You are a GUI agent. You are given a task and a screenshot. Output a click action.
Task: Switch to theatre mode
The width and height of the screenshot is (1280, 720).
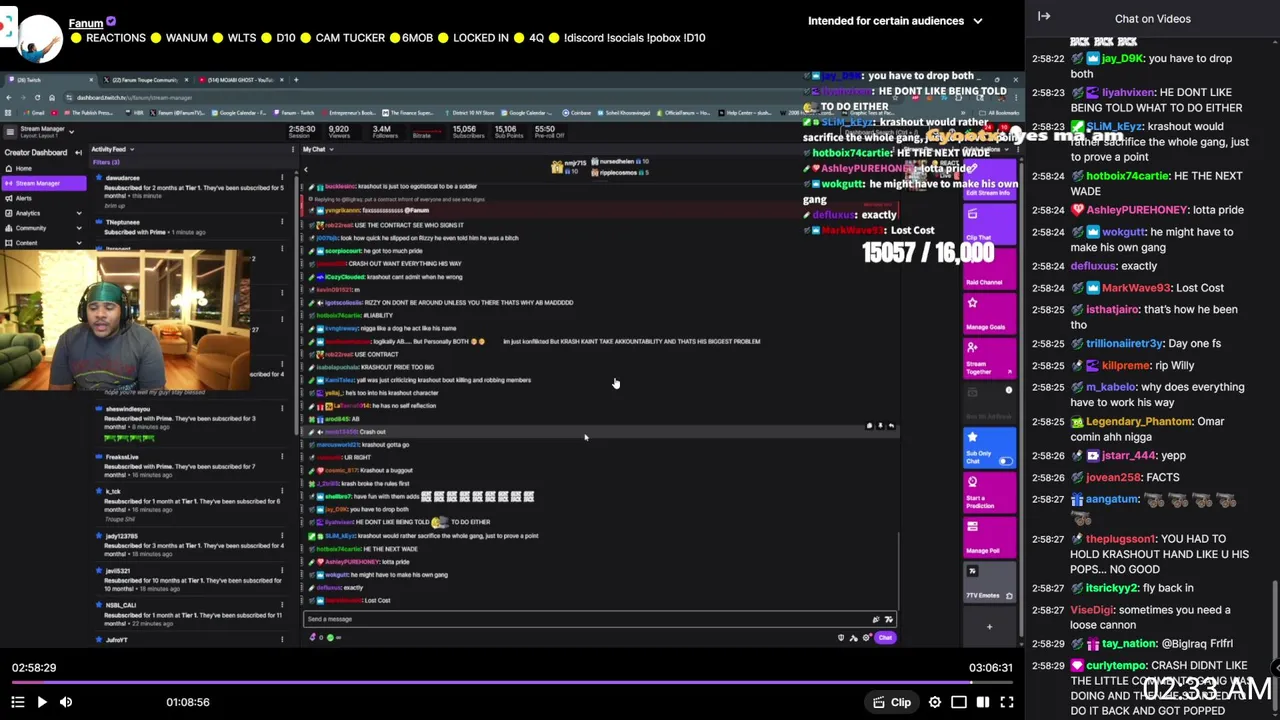click(x=959, y=702)
